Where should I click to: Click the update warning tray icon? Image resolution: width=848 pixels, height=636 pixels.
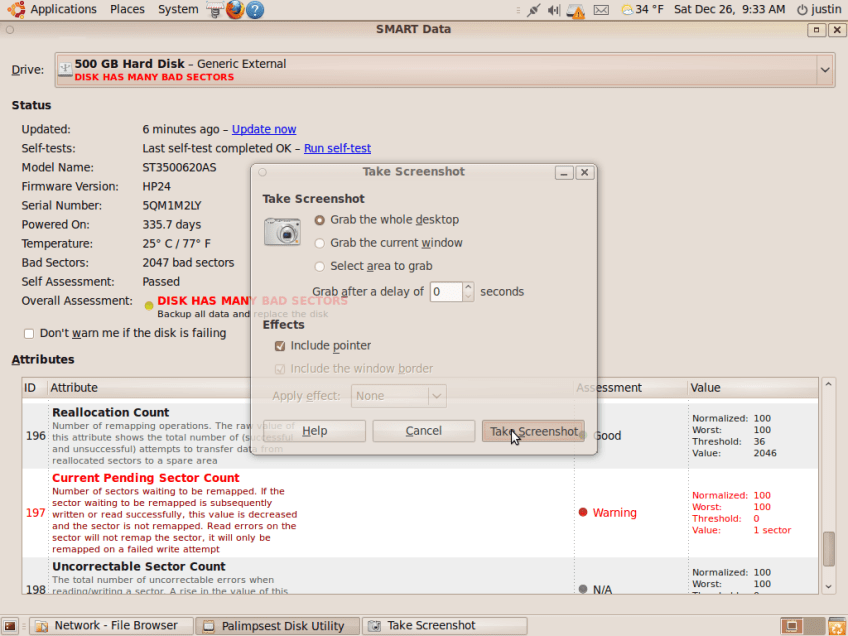(577, 10)
